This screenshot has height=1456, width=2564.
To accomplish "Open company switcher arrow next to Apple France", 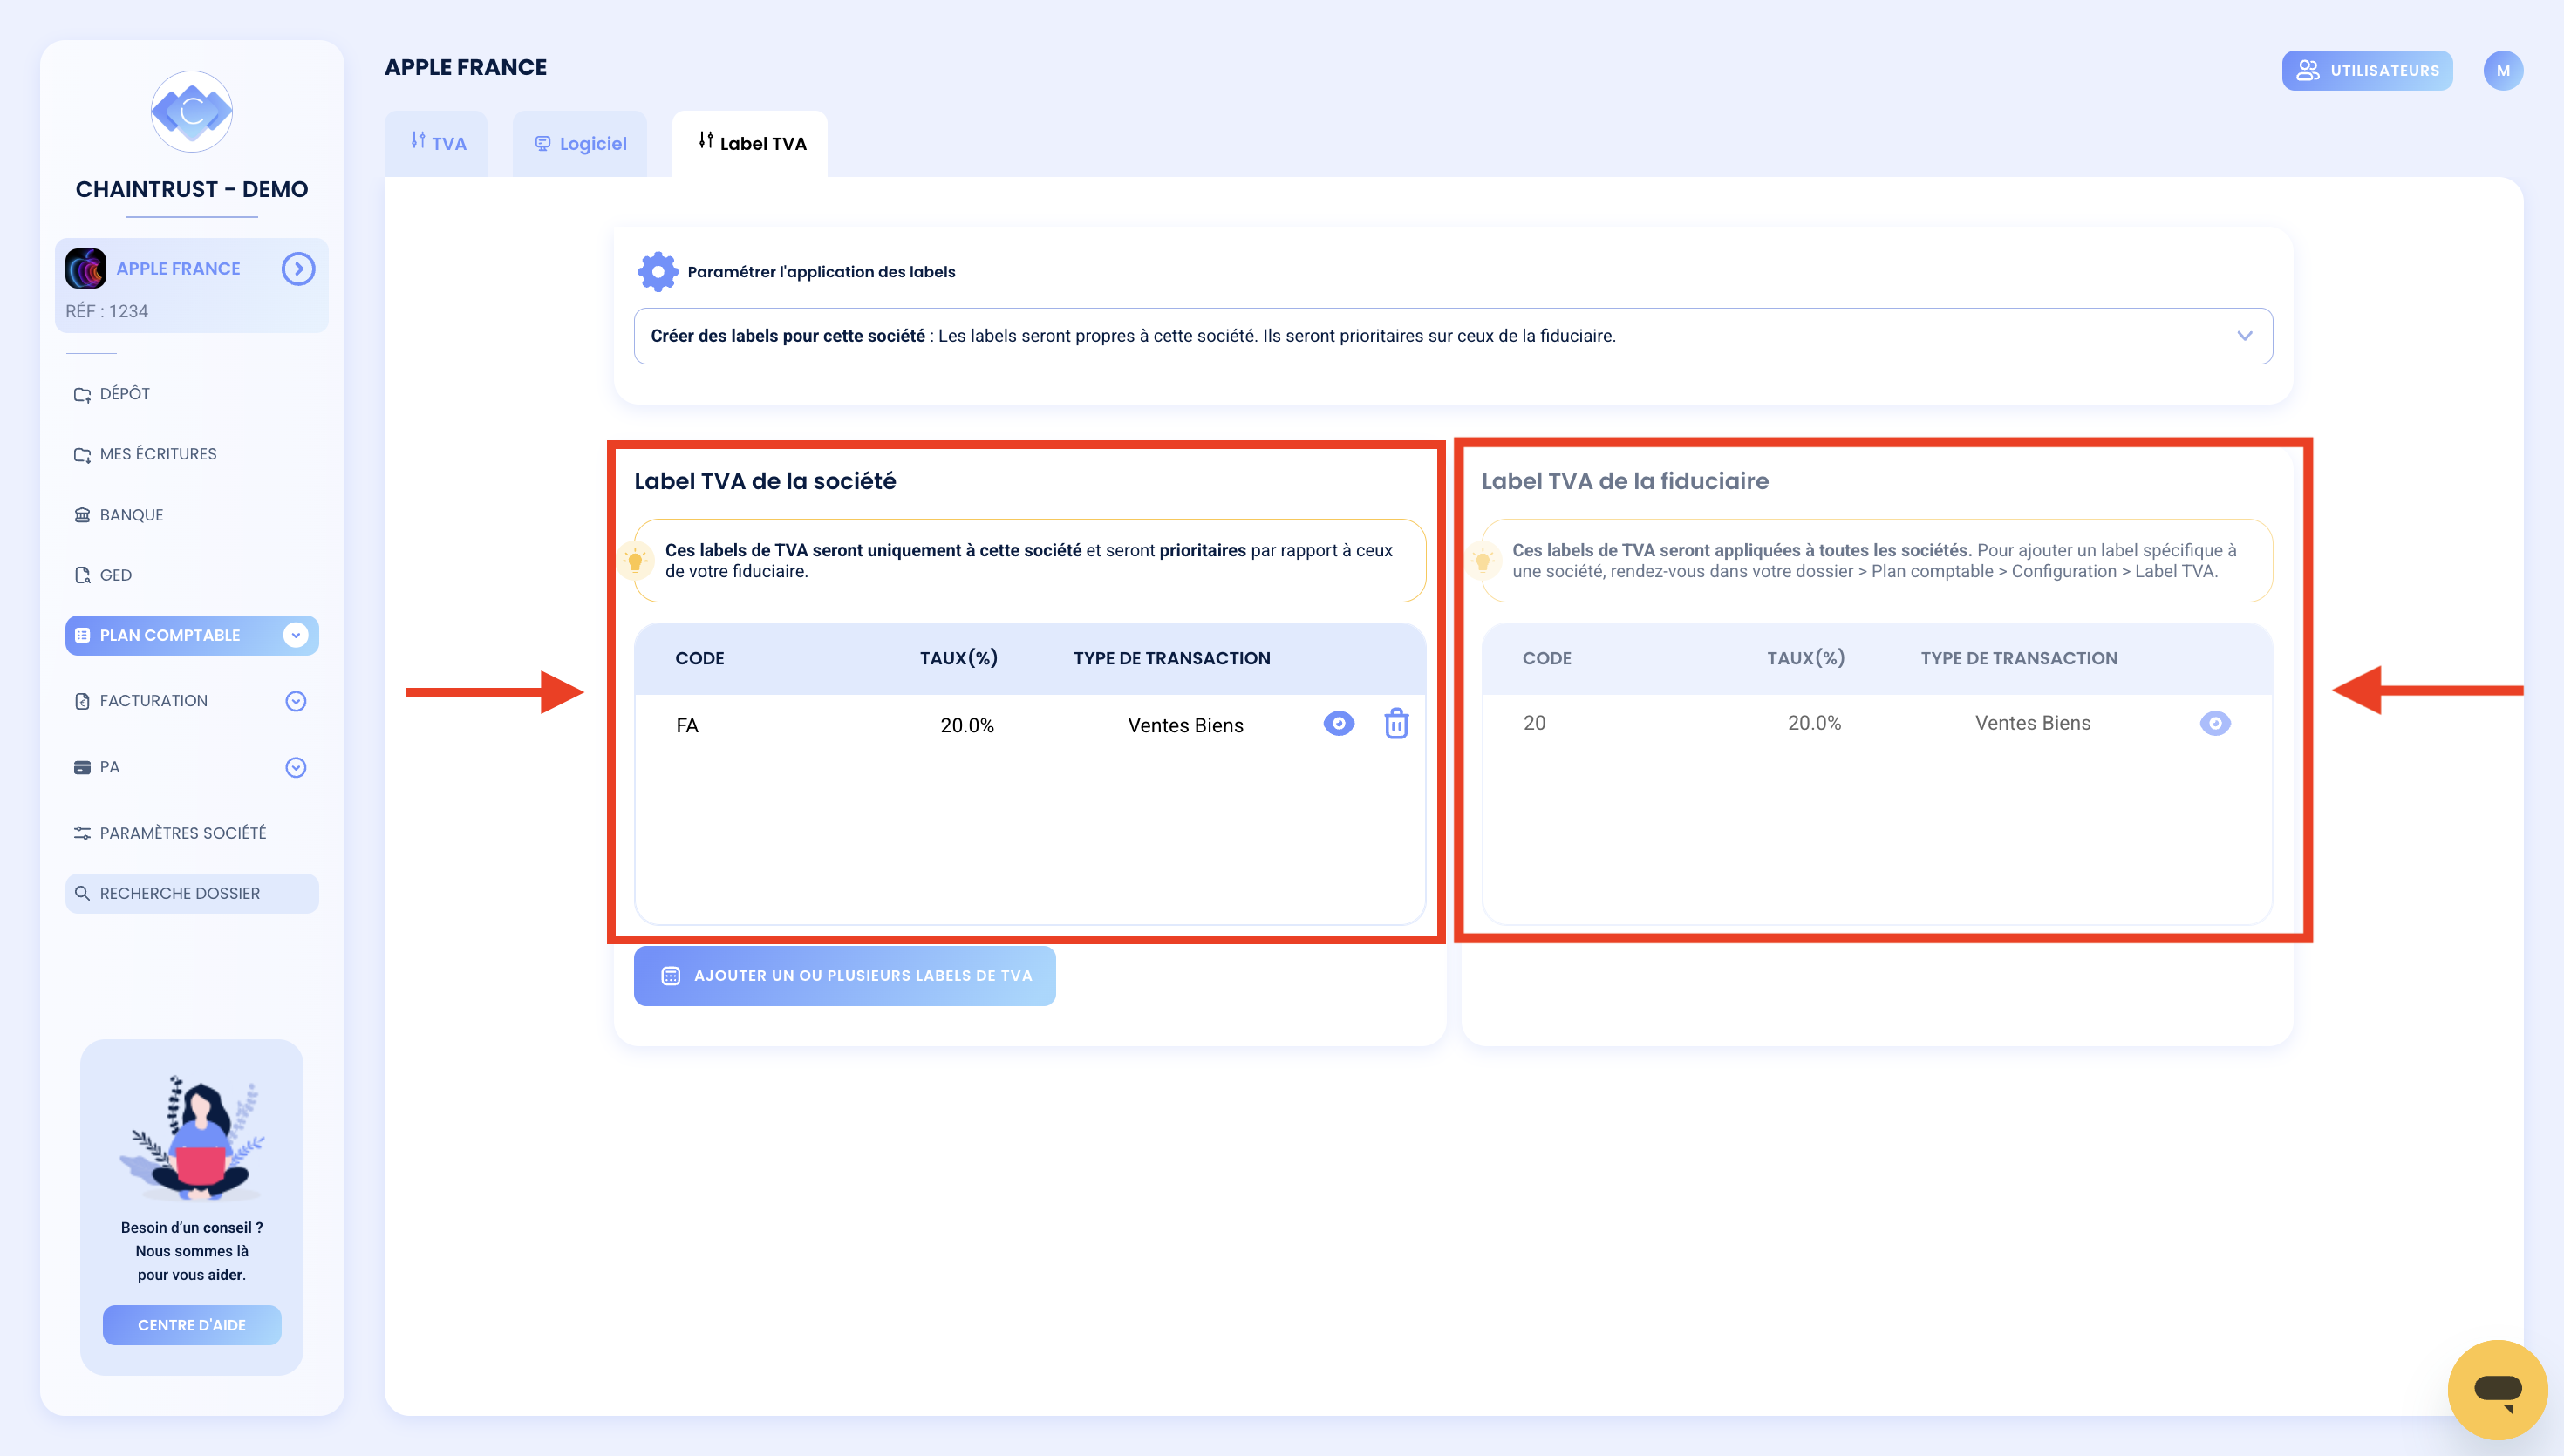I will pos(298,268).
